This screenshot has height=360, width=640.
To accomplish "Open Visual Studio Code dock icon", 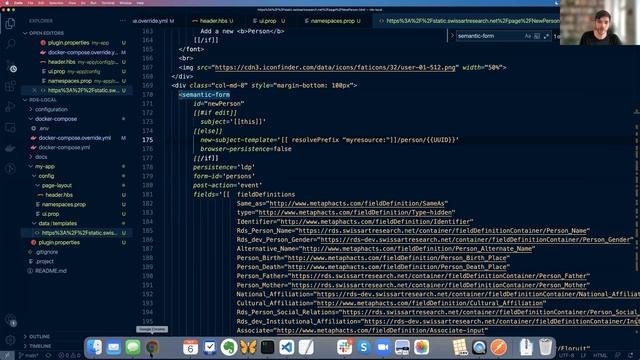I will tap(287, 347).
